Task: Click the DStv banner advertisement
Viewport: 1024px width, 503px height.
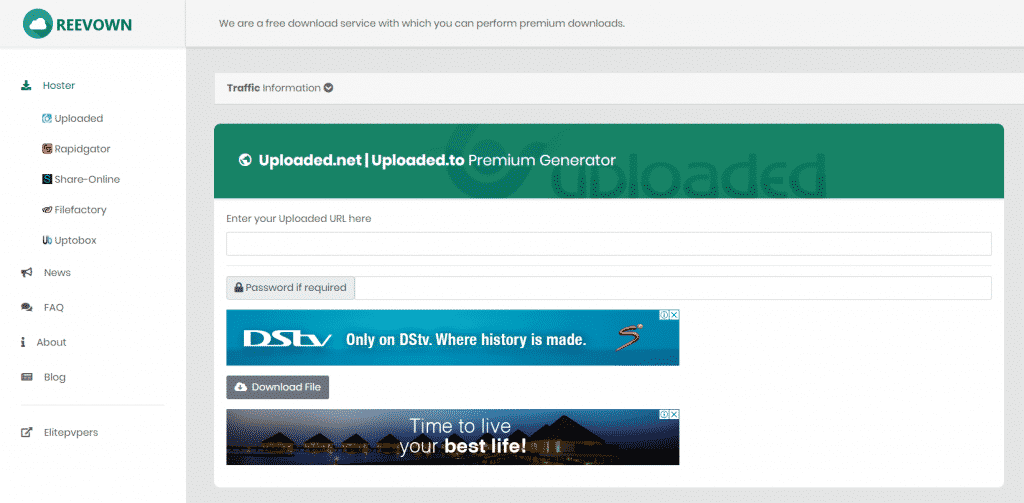Action: [x=453, y=338]
